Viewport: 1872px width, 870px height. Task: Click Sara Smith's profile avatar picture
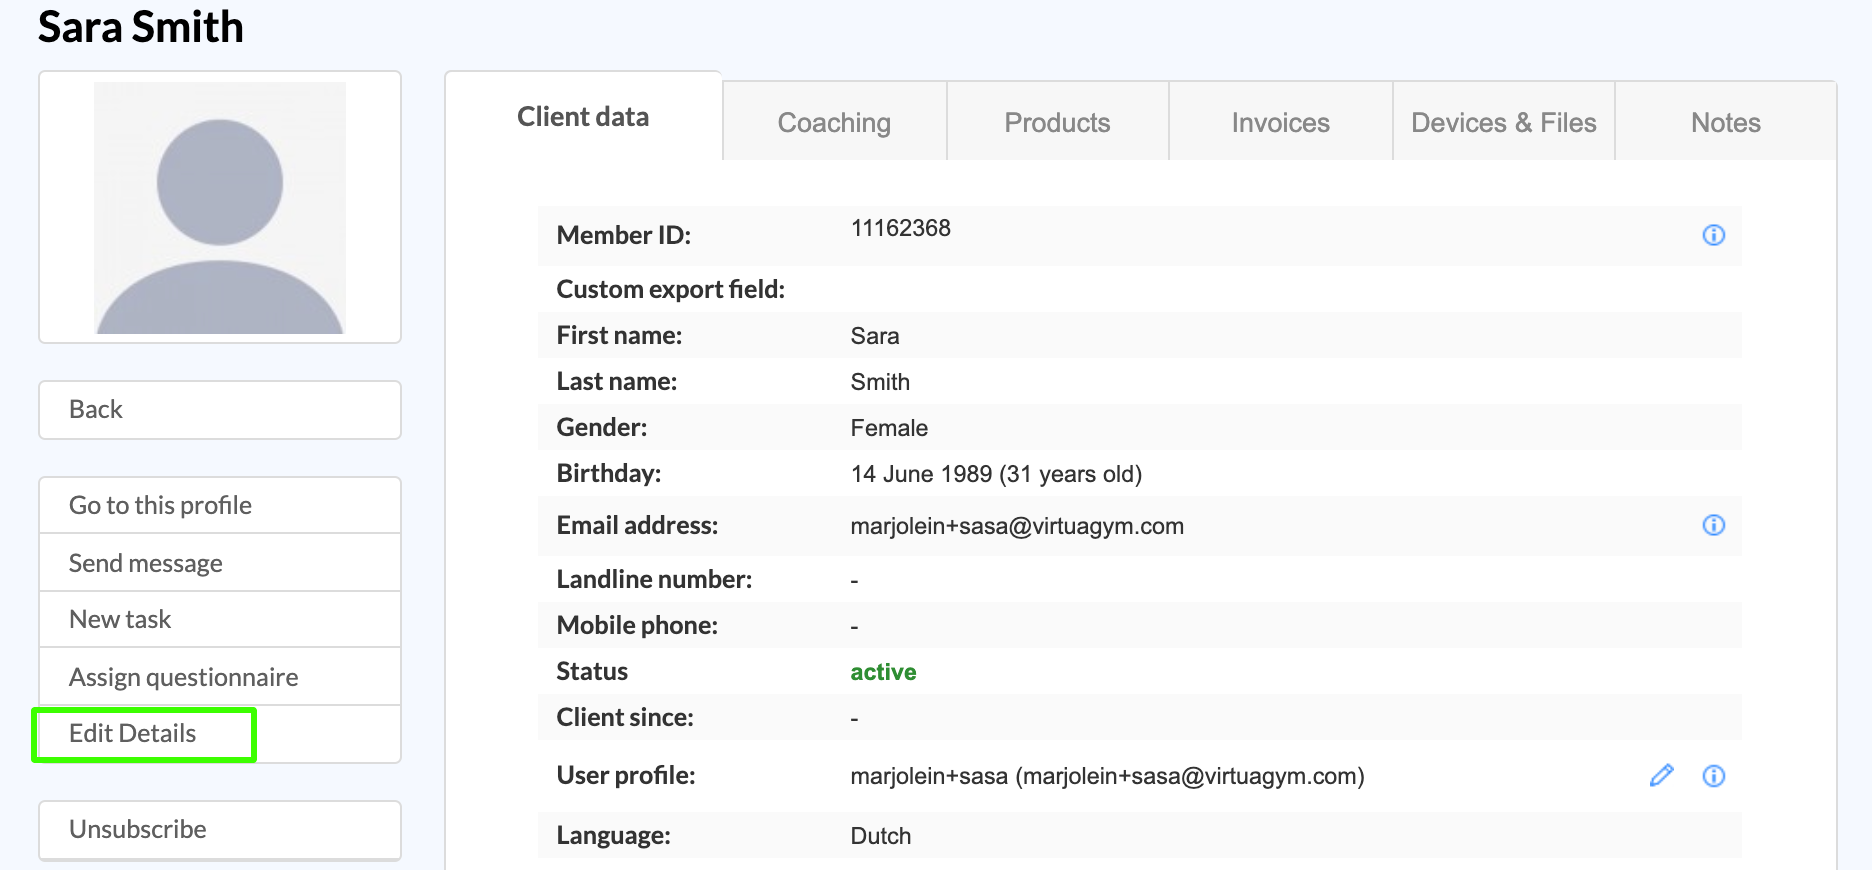220,208
